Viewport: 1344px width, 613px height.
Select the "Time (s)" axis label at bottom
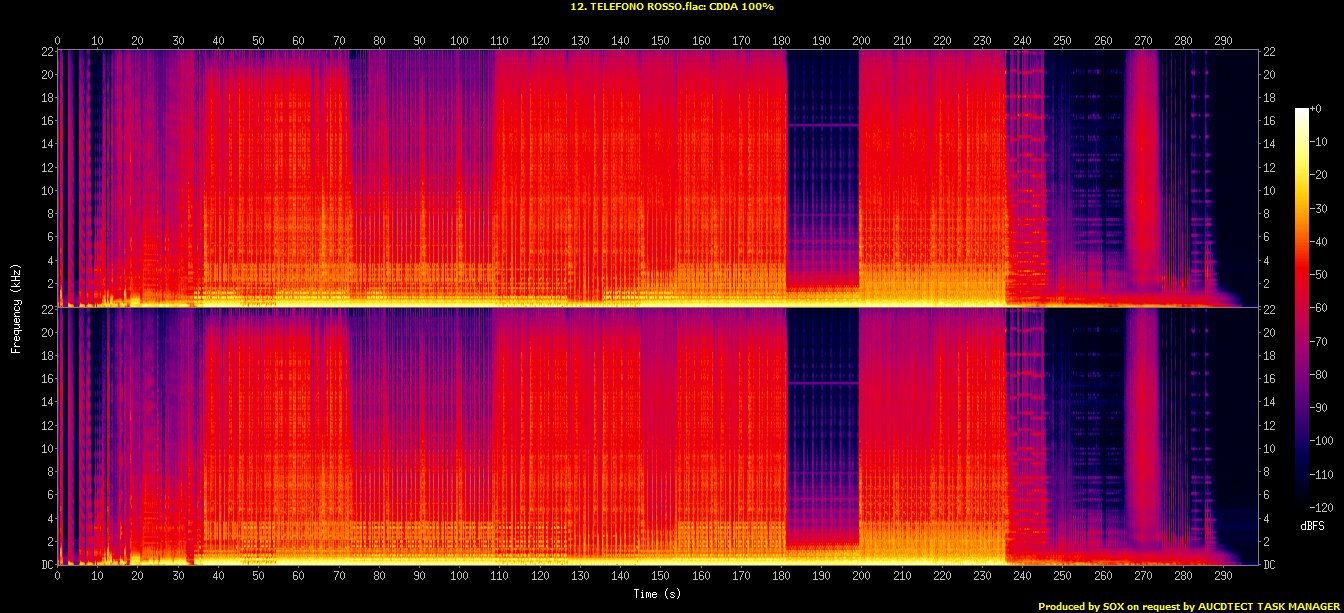656,593
